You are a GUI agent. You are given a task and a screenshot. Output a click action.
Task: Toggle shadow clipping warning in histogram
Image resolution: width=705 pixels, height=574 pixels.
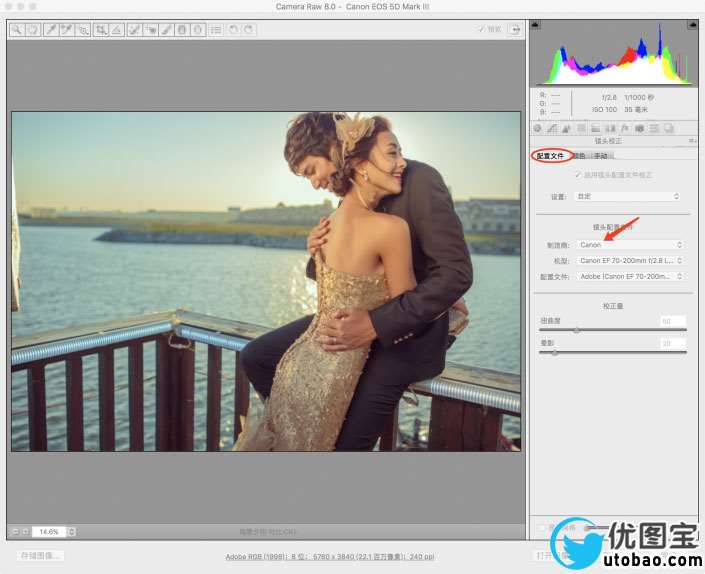[x=535, y=25]
